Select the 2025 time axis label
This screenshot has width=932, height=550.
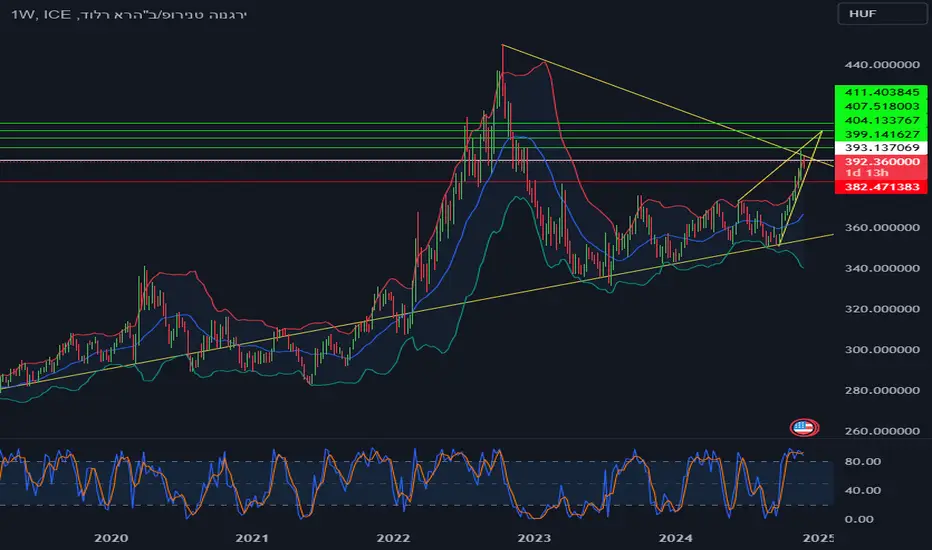(818, 538)
